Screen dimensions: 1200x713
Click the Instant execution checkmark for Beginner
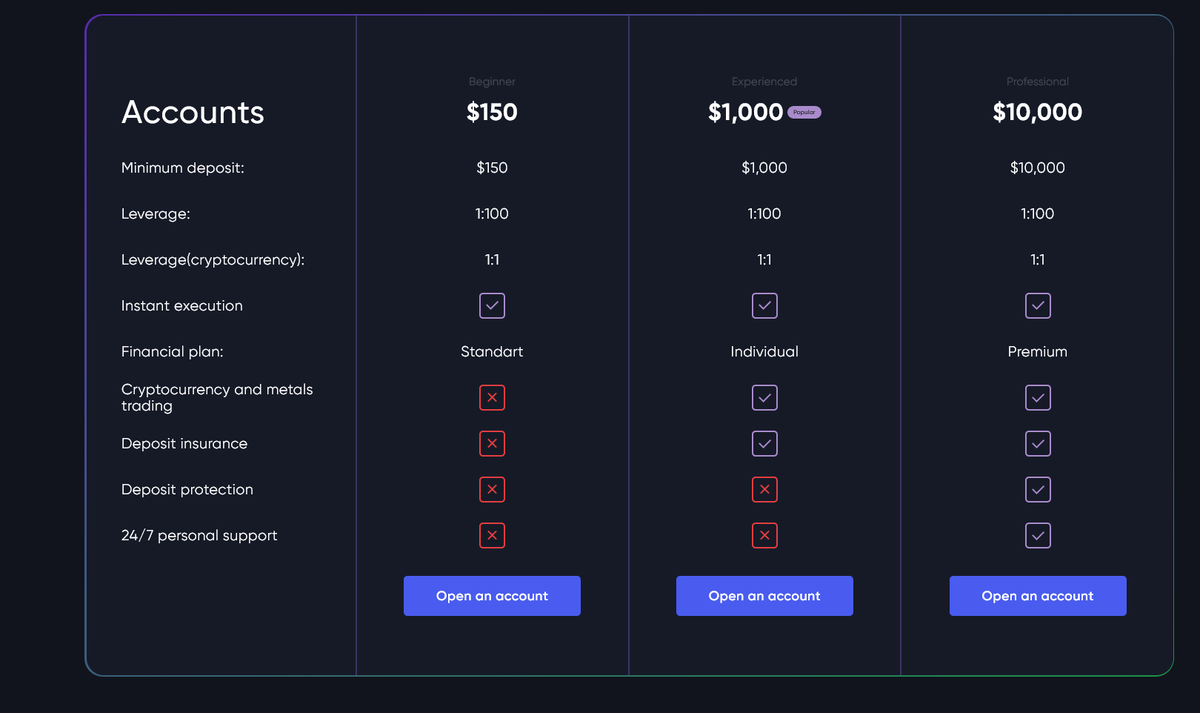click(x=492, y=306)
